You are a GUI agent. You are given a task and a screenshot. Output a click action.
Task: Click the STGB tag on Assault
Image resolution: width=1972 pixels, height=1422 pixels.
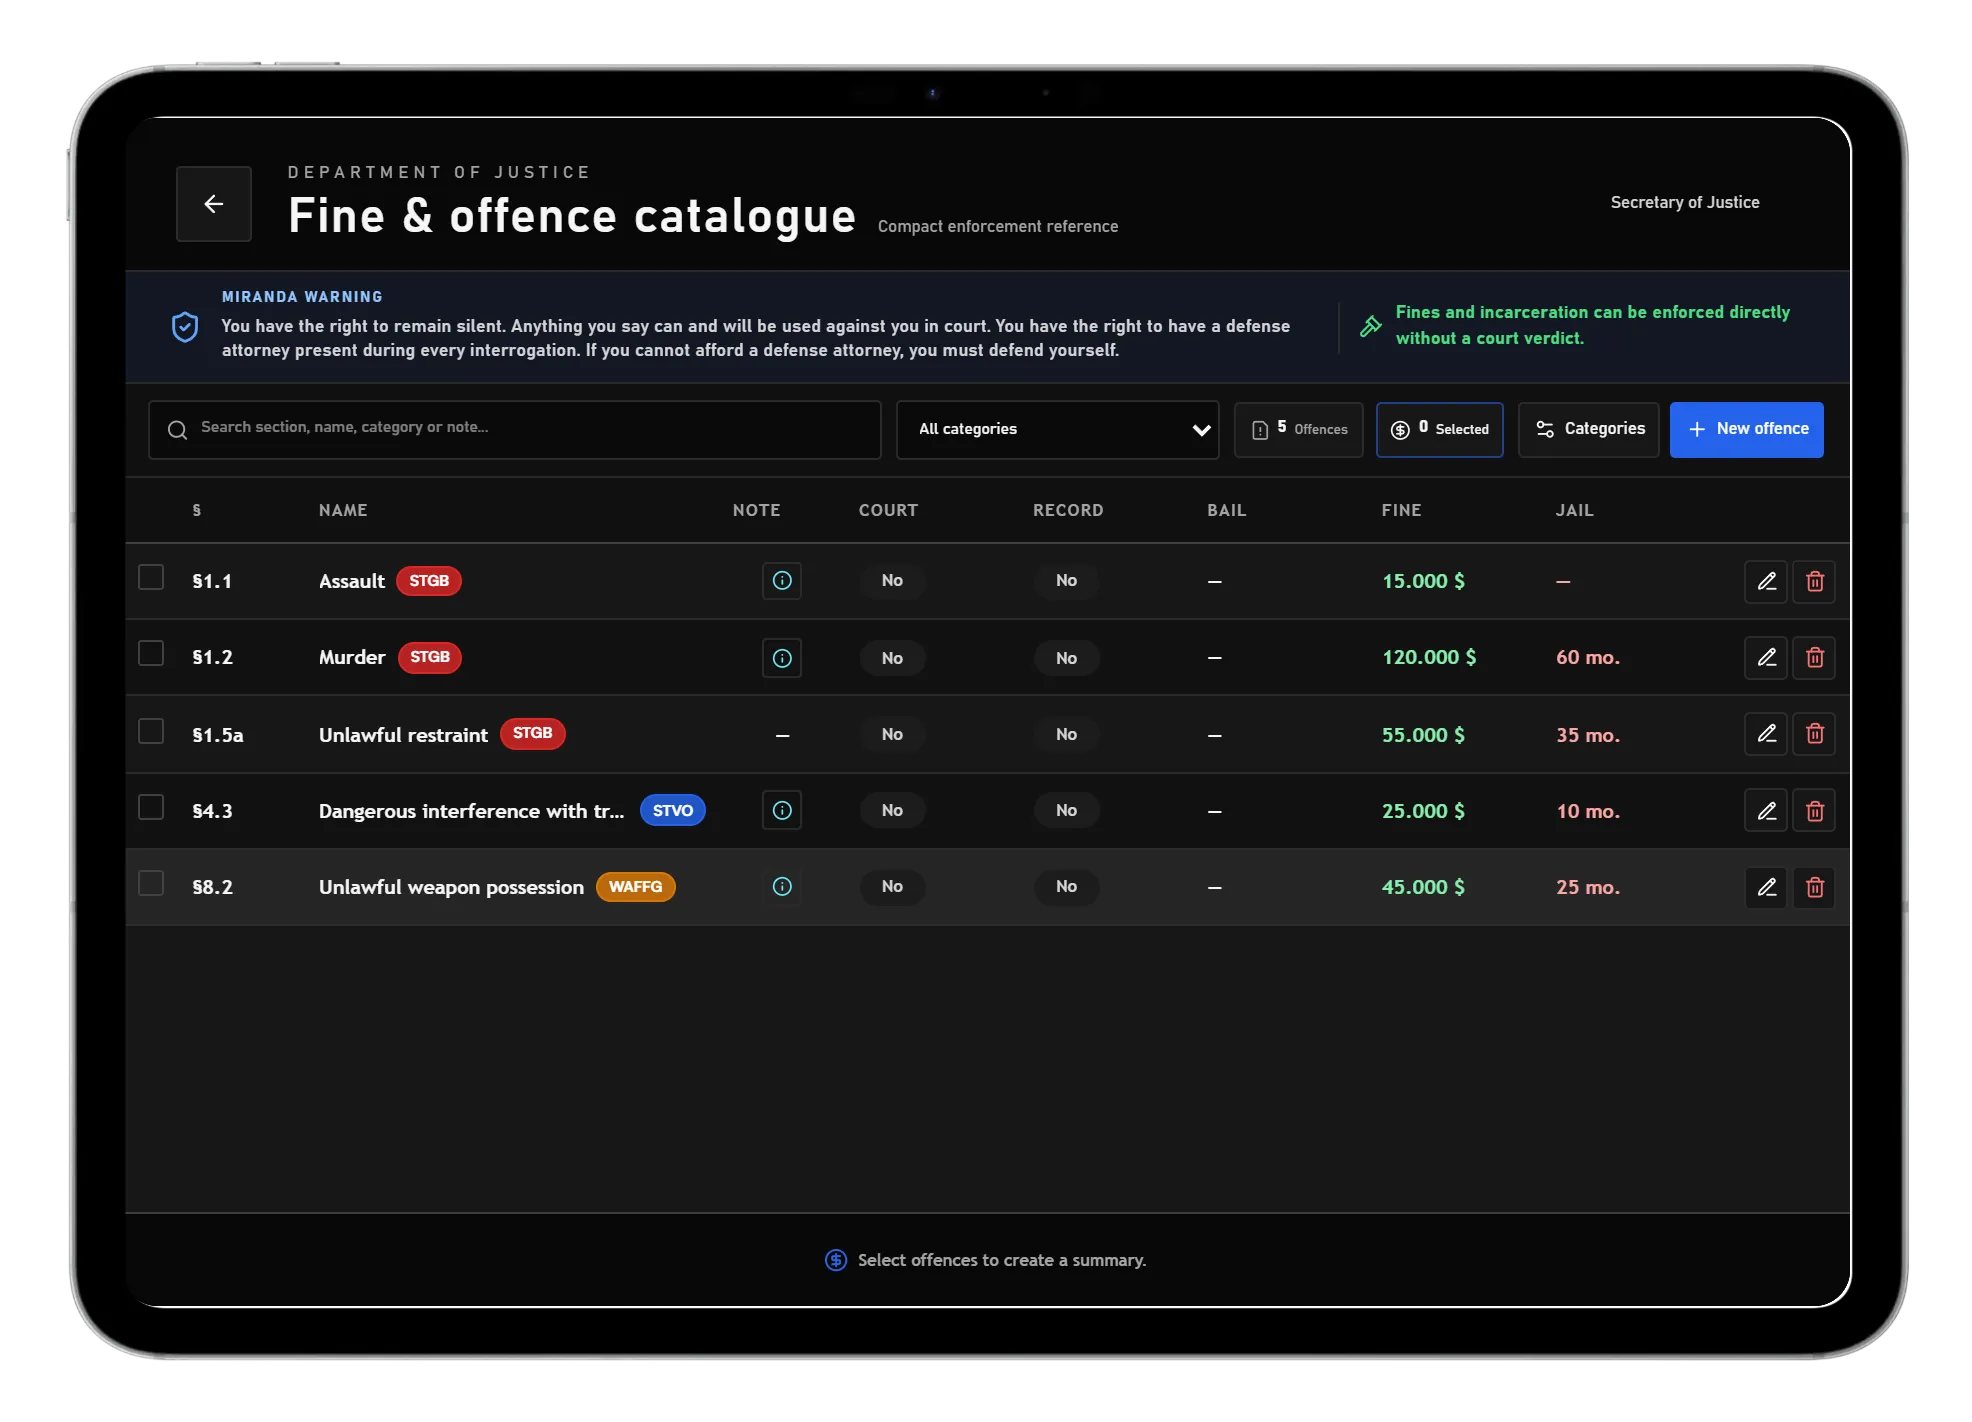[x=428, y=581]
